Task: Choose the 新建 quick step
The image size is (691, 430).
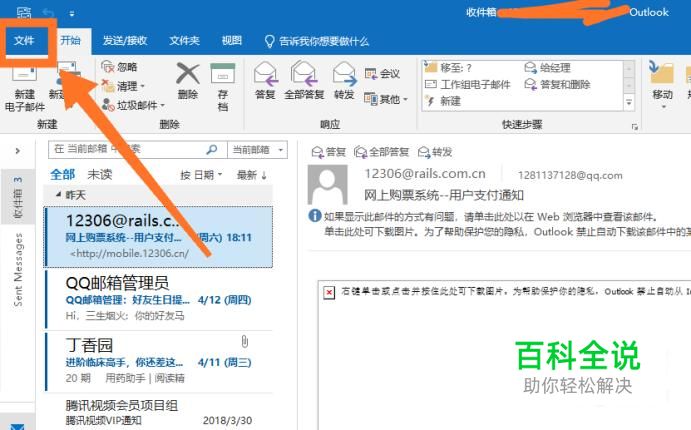Action: click(443, 101)
